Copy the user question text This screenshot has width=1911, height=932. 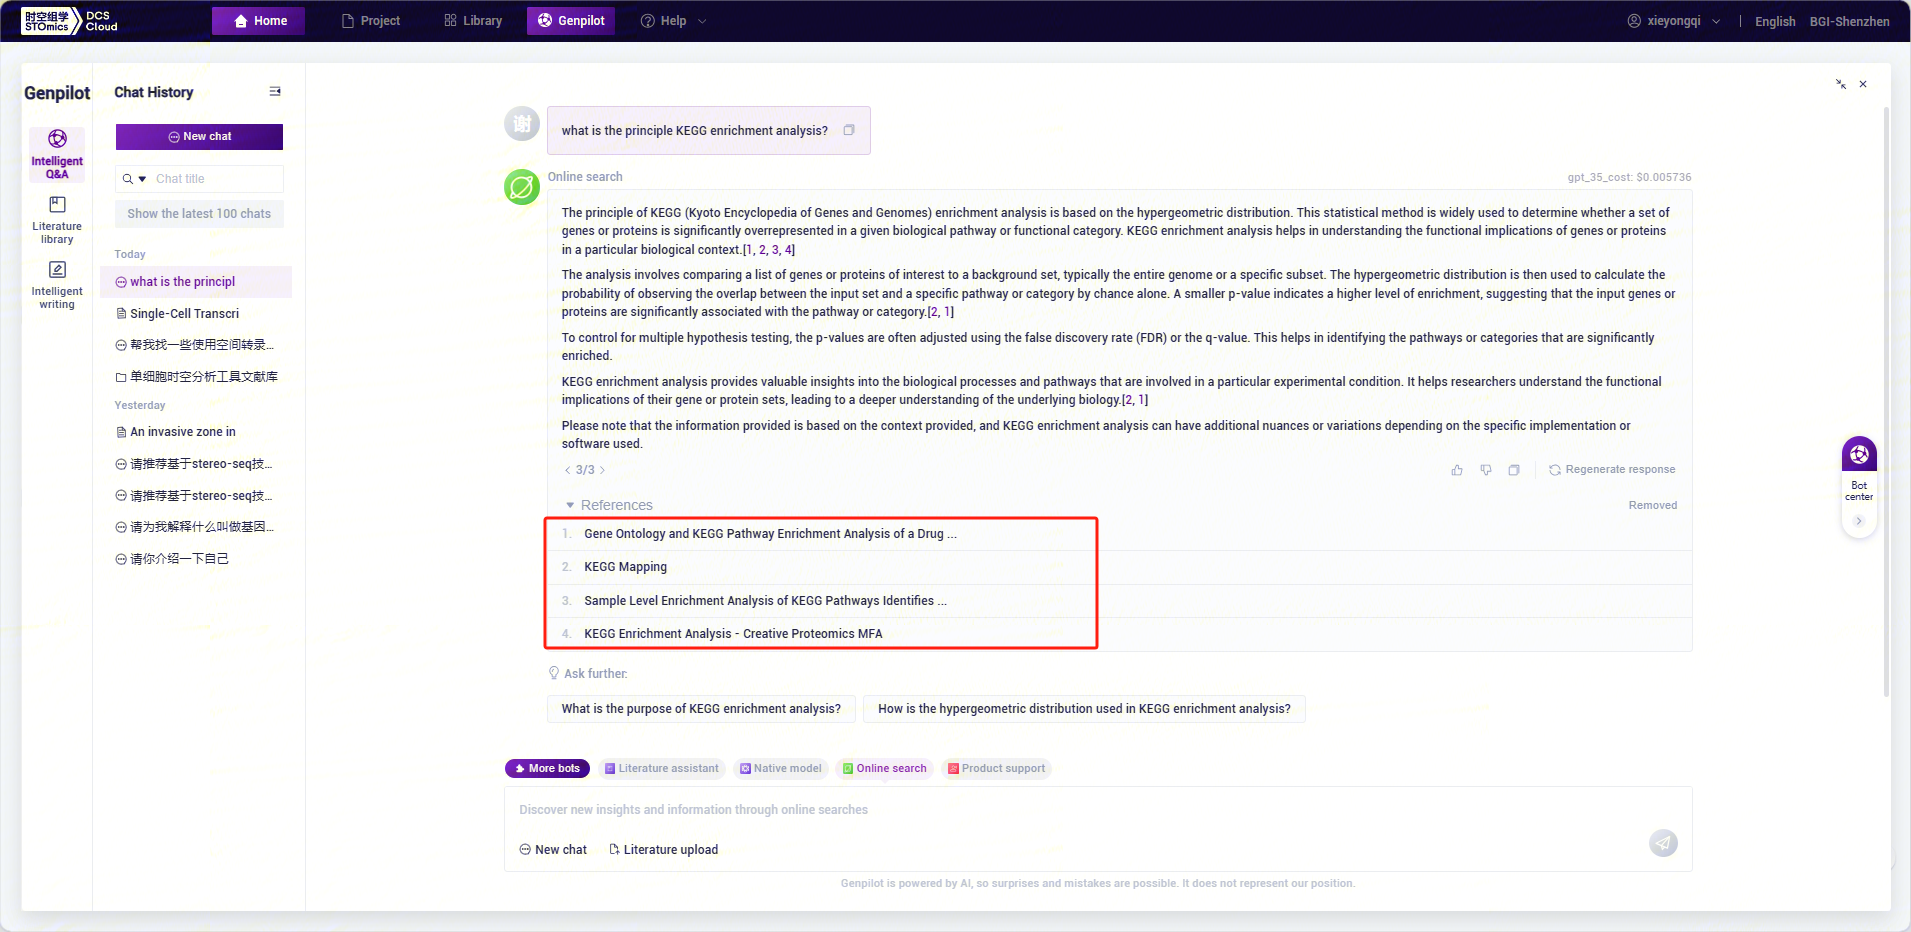849,130
